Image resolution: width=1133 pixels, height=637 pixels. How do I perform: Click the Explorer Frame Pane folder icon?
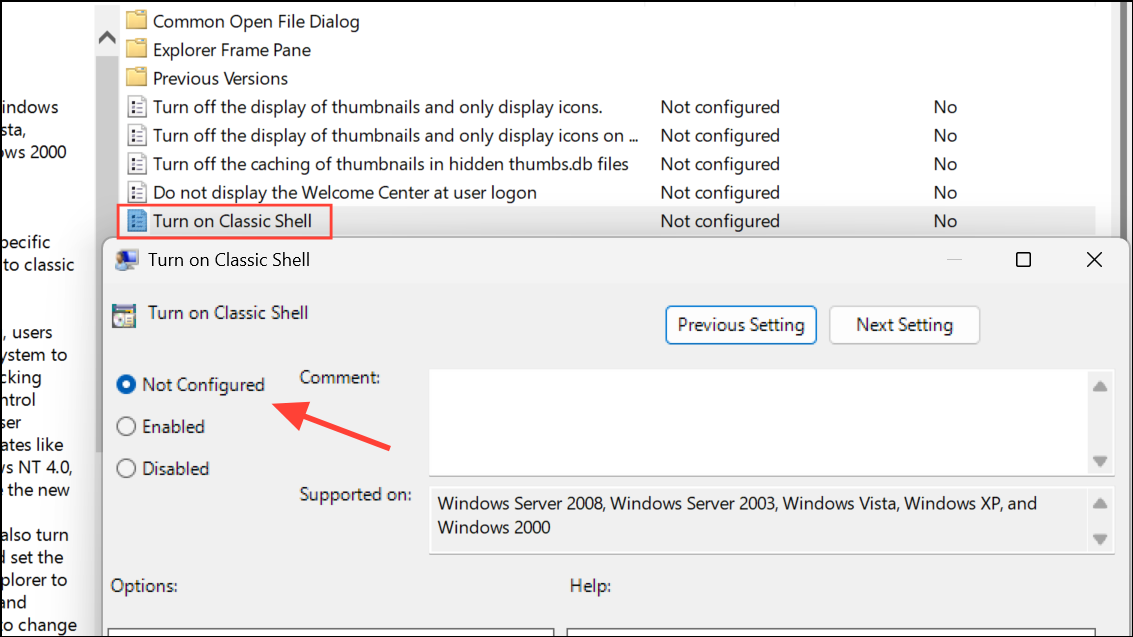pyautogui.click(x=137, y=50)
